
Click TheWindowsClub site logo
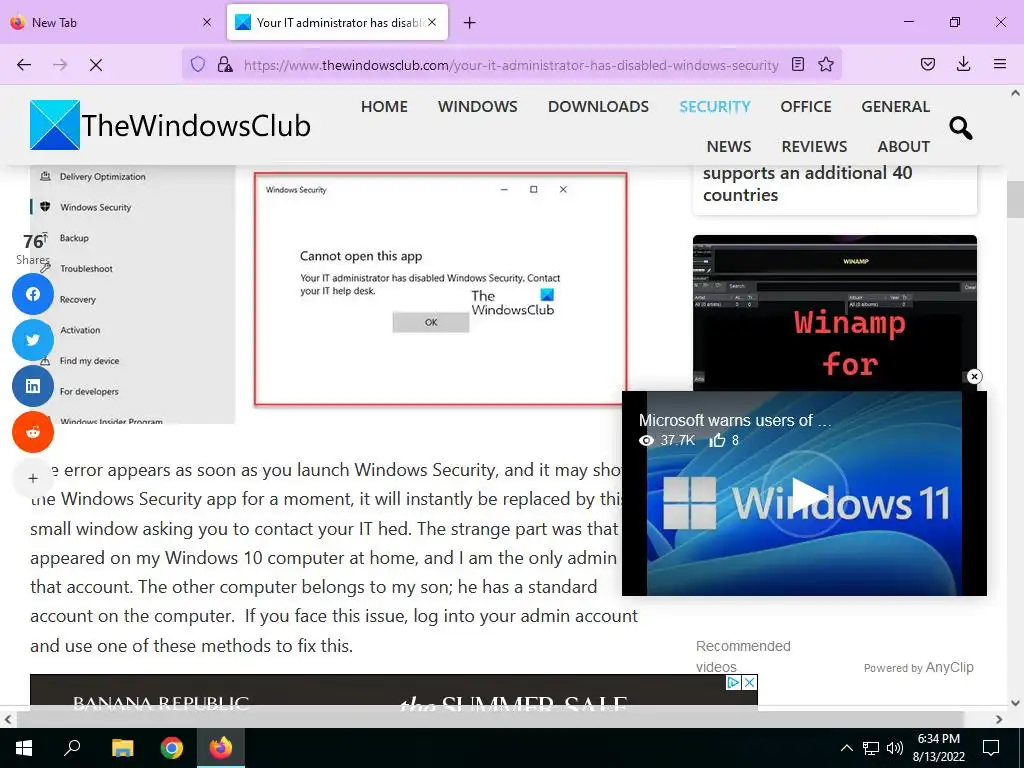[x=170, y=125]
